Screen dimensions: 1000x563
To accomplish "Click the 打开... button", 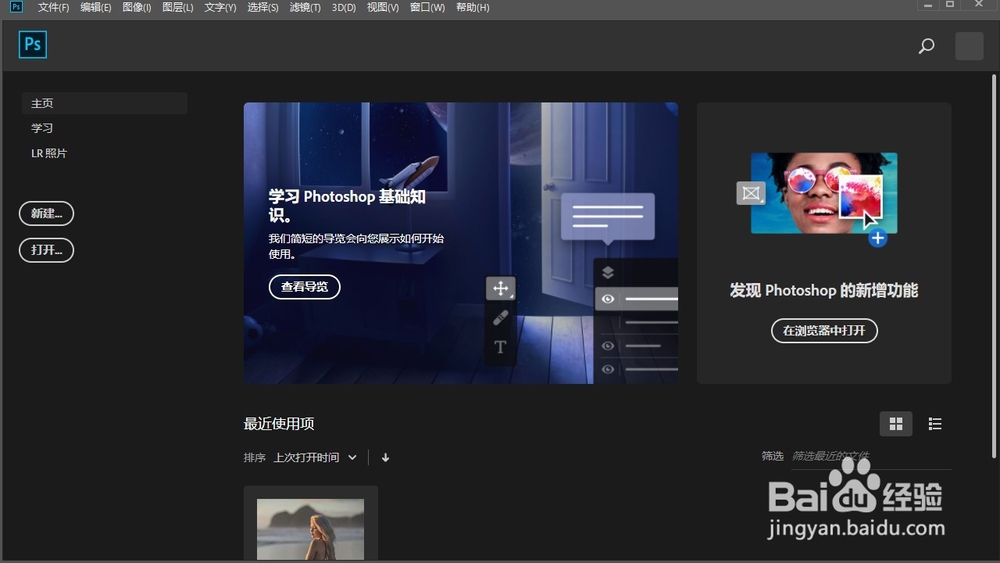I will point(47,250).
